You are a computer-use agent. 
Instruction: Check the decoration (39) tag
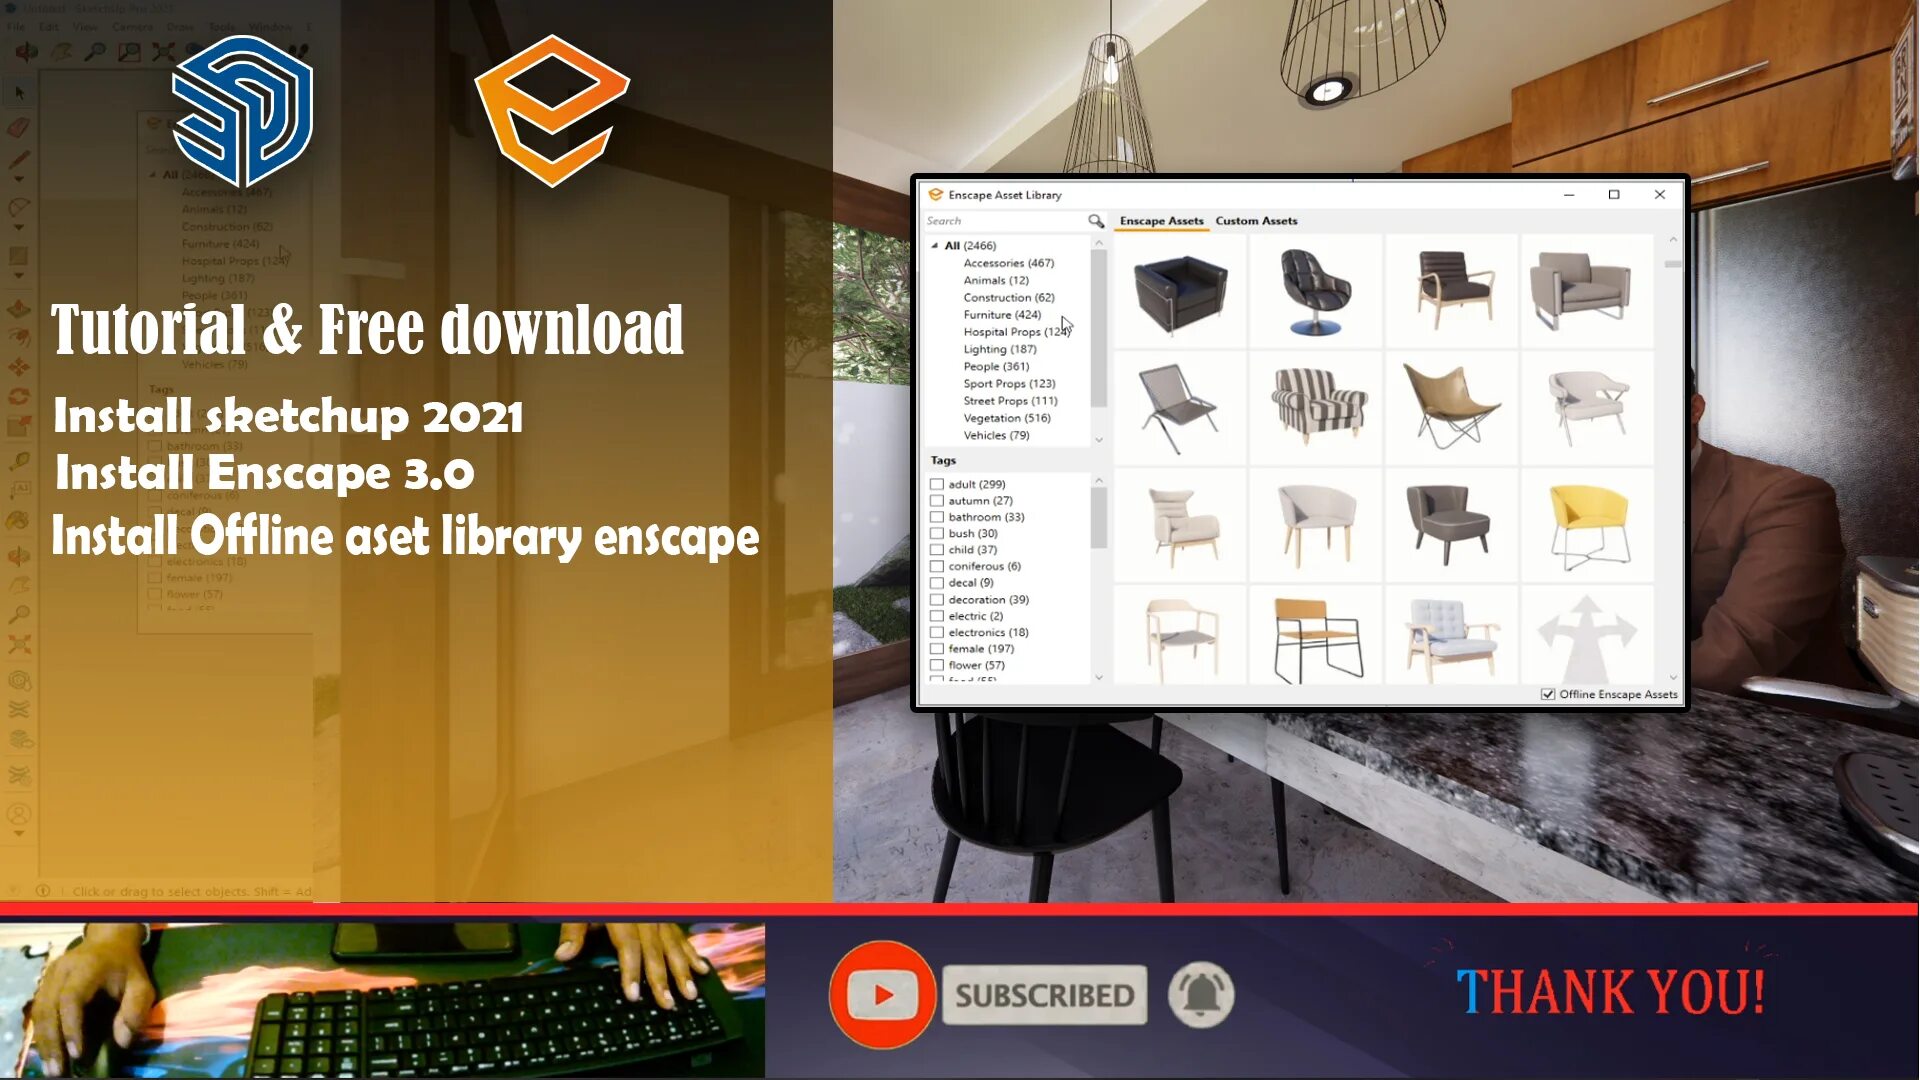pyautogui.click(x=937, y=600)
